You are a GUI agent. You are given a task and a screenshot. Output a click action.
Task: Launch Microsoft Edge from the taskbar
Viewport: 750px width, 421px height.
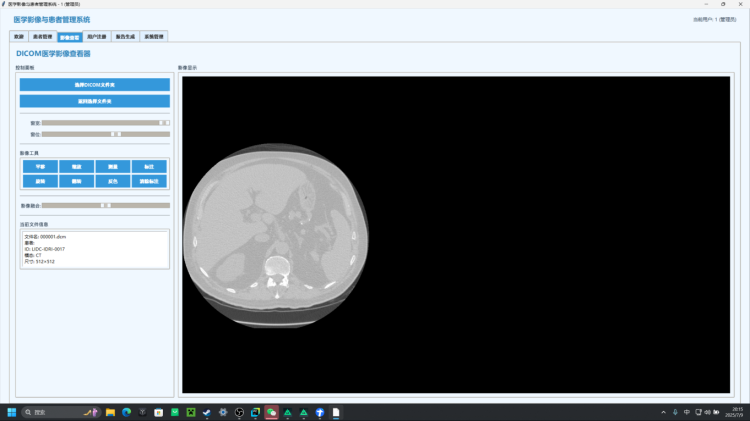(x=127, y=412)
